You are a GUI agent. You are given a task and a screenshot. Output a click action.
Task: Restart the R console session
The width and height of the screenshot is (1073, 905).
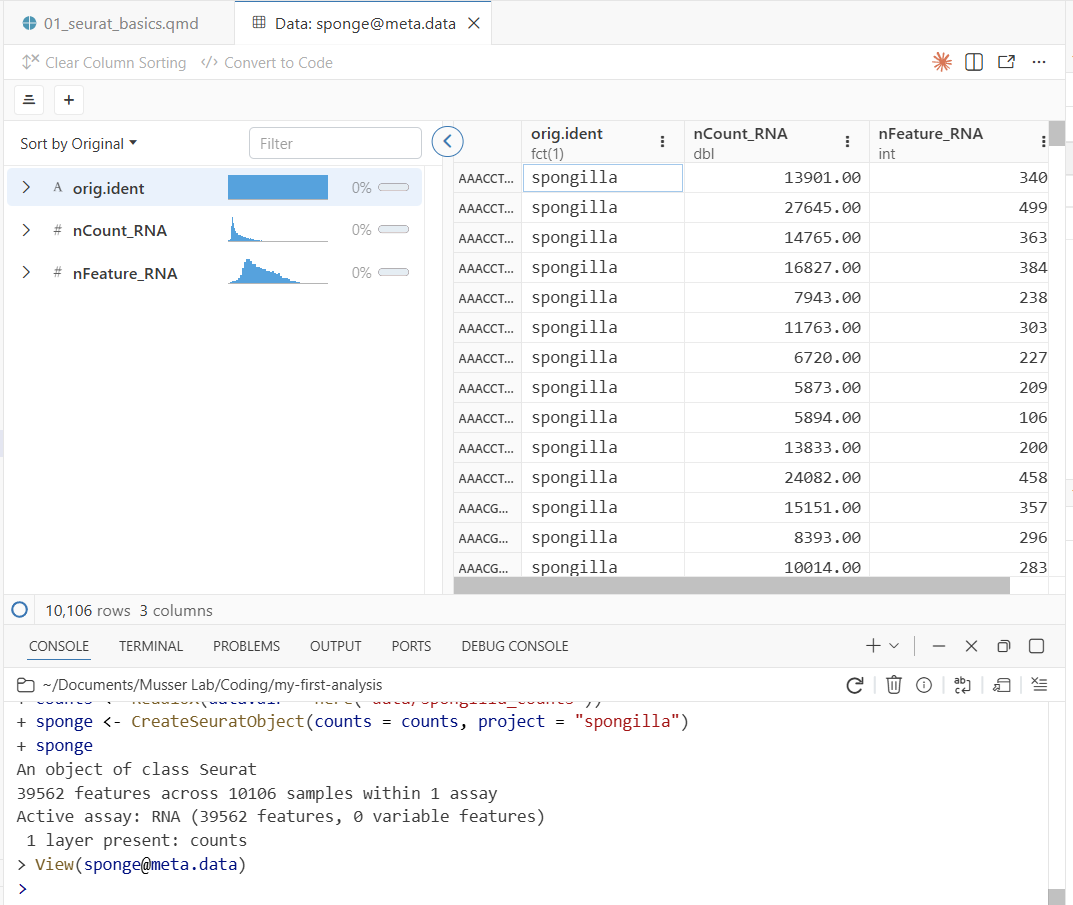click(x=854, y=685)
